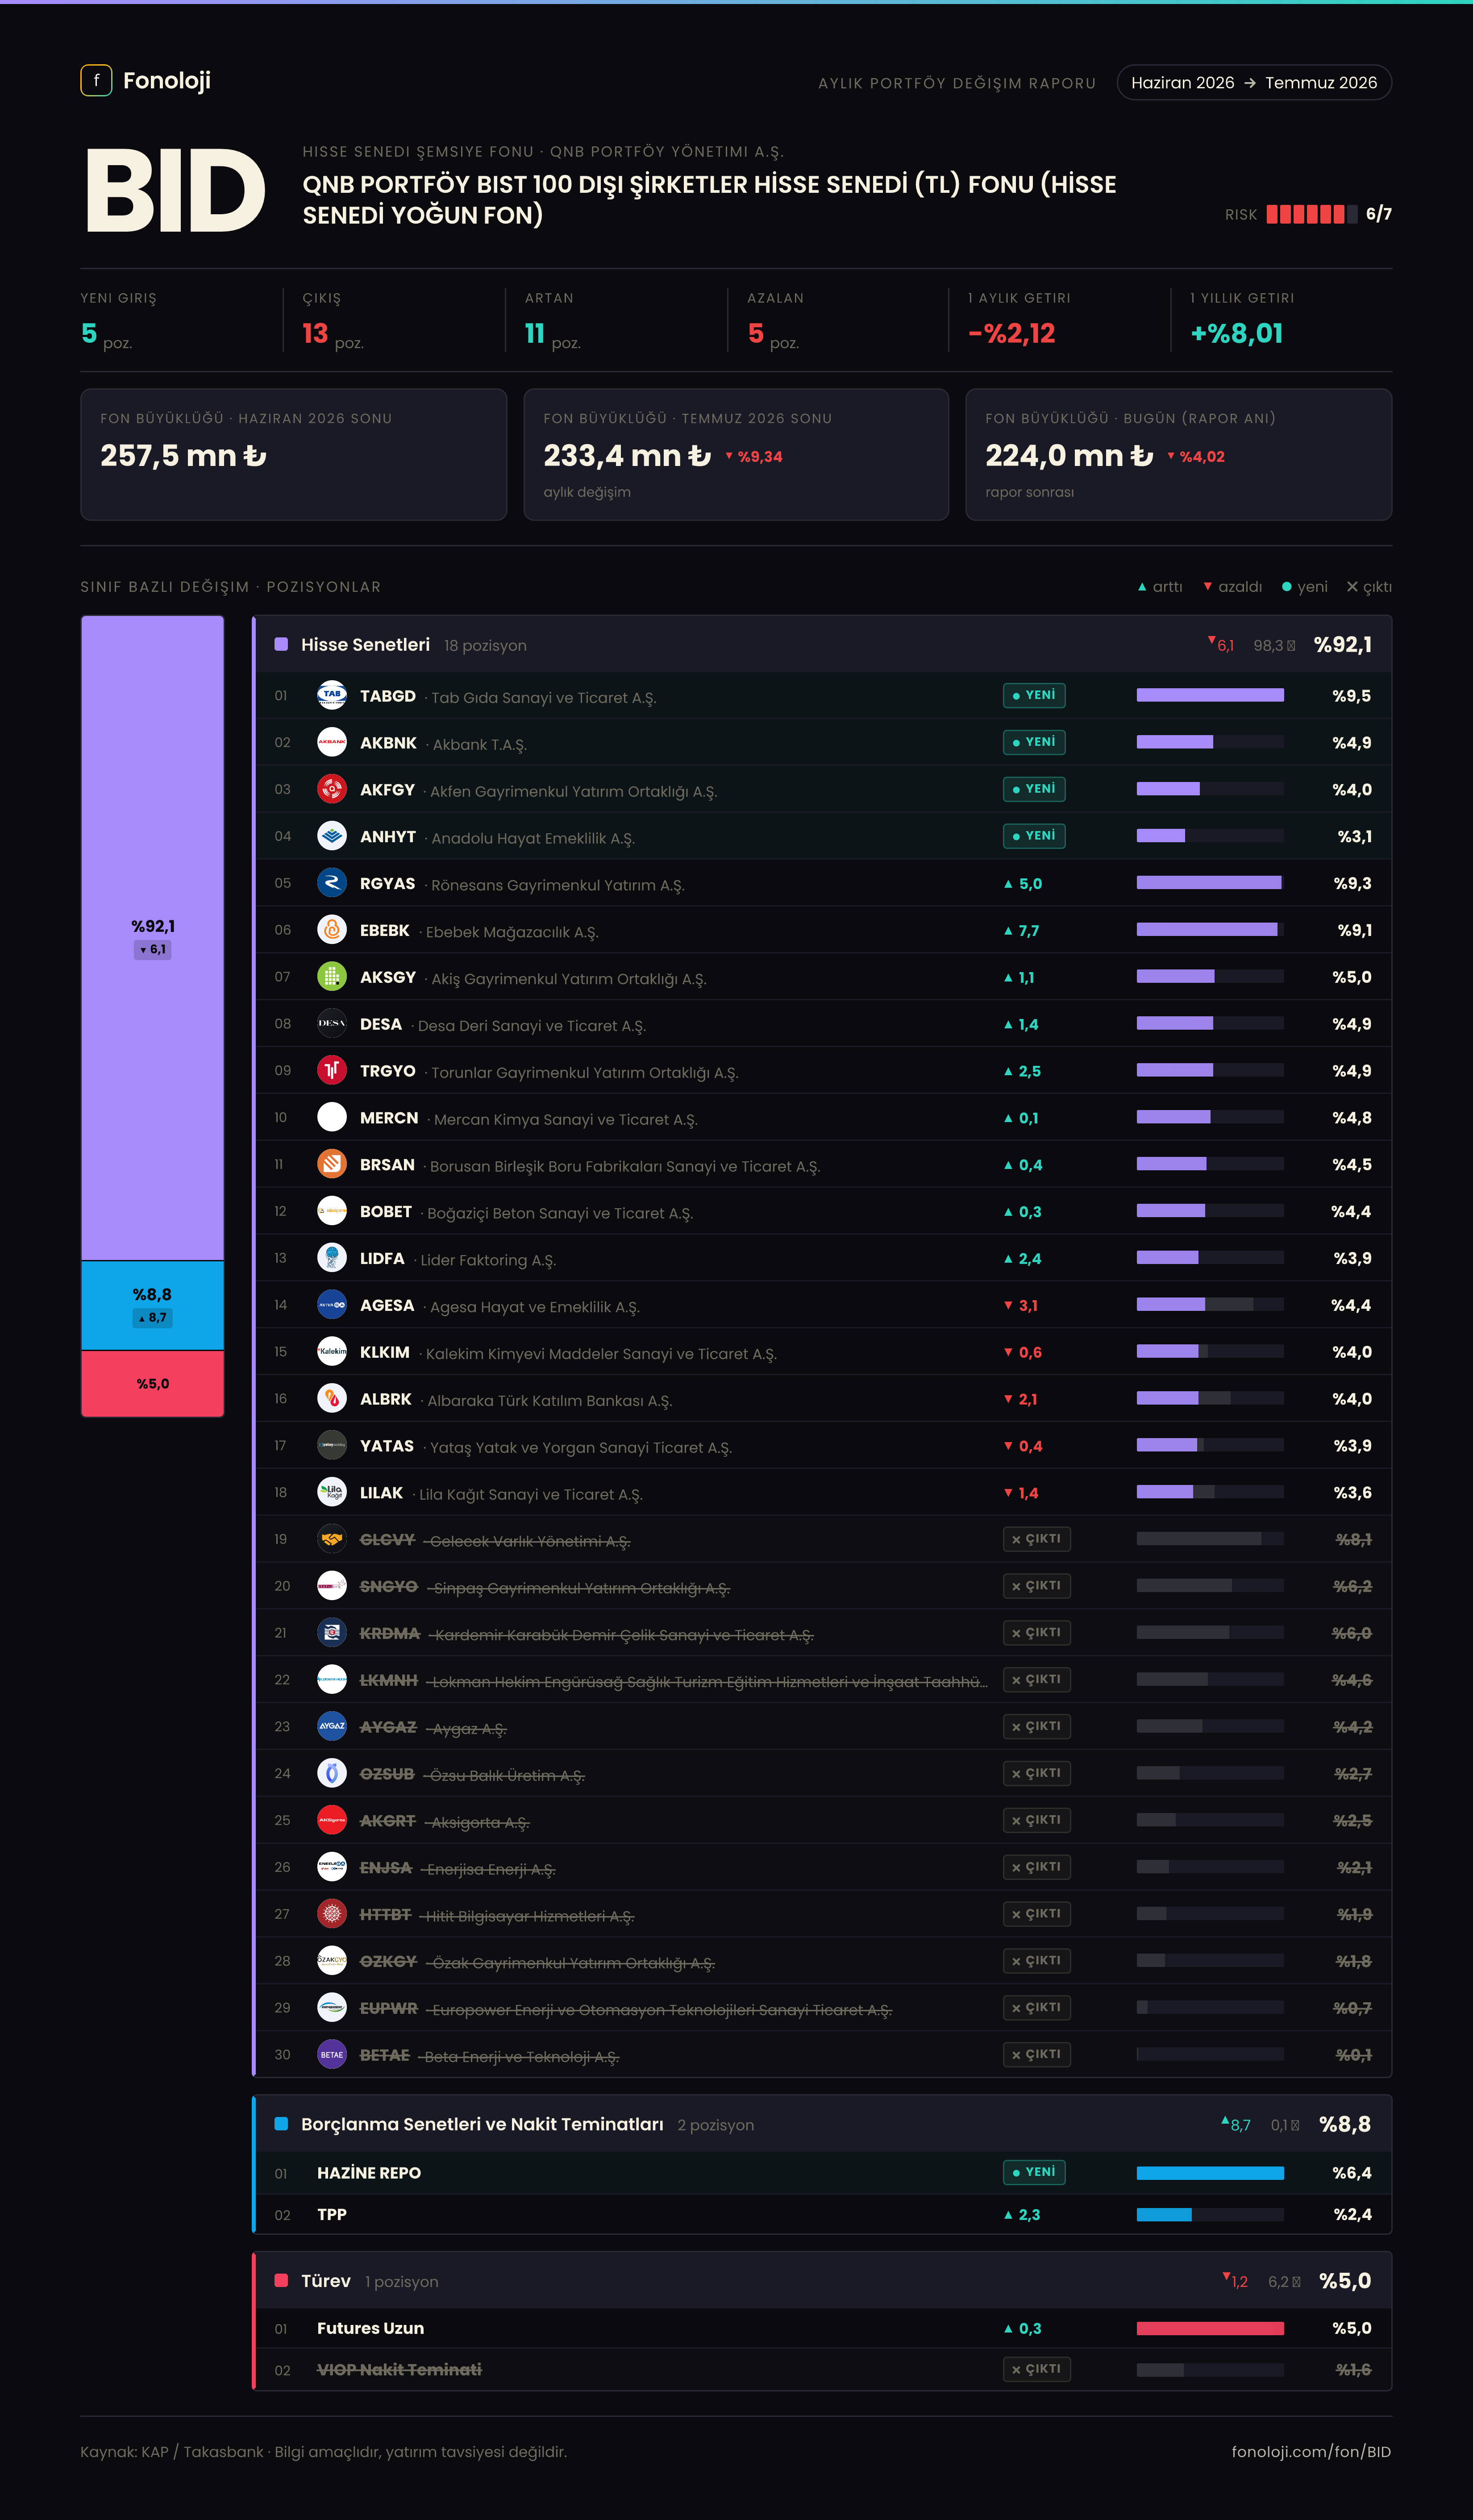The height and width of the screenshot is (2520, 1473).
Task: Click the TABGD company logo
Action: pos(332,695)
